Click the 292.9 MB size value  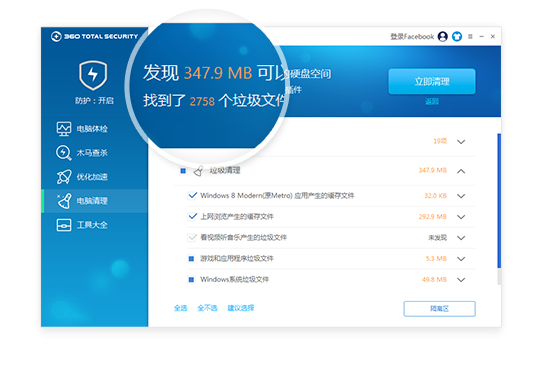433,217
